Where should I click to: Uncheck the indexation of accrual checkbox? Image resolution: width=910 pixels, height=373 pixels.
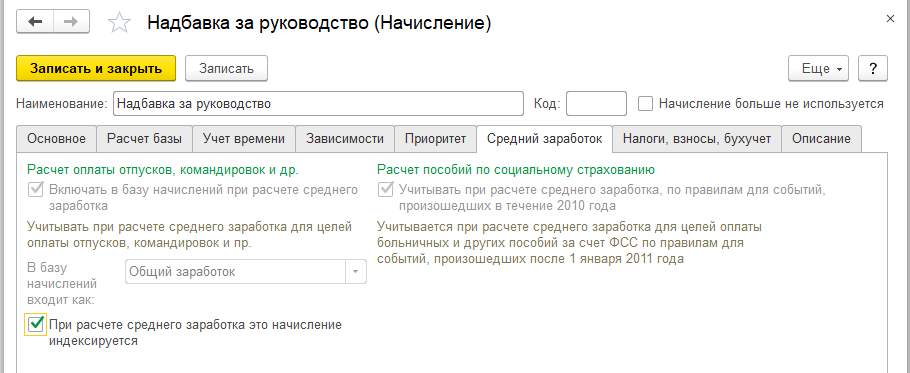(x=36, y=324)
